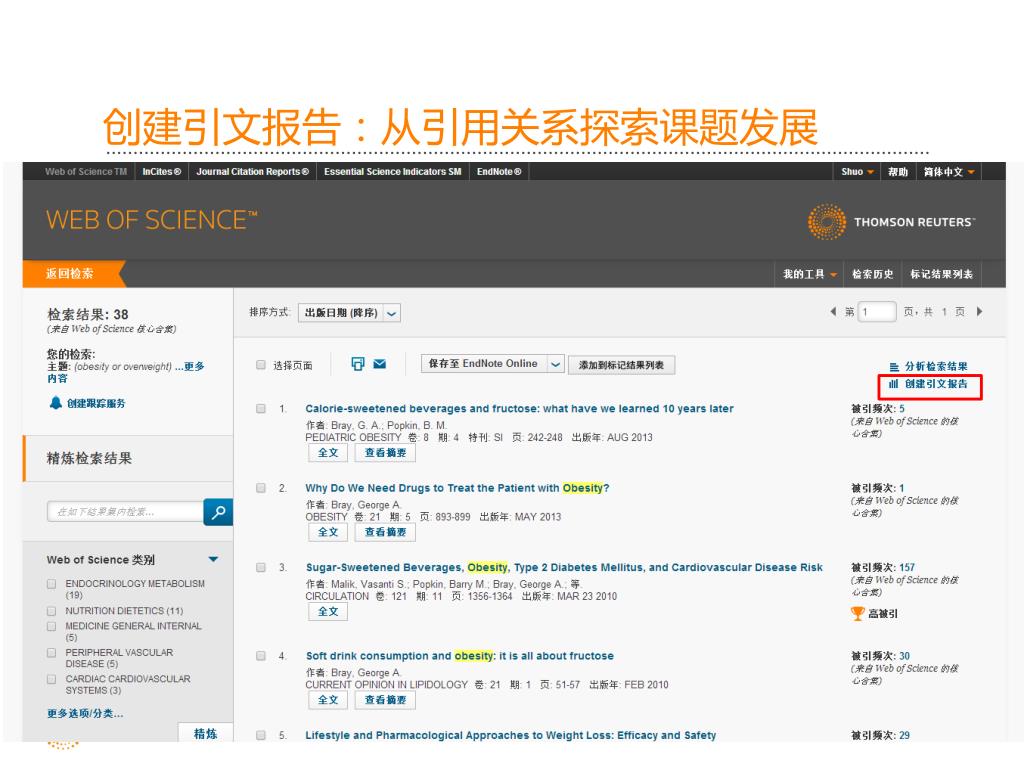The width and height of the screenshot is (1024, 768).
Task: Open Sugar-Sweetened Beverages, Obesity article link
Action: point(564,568)
